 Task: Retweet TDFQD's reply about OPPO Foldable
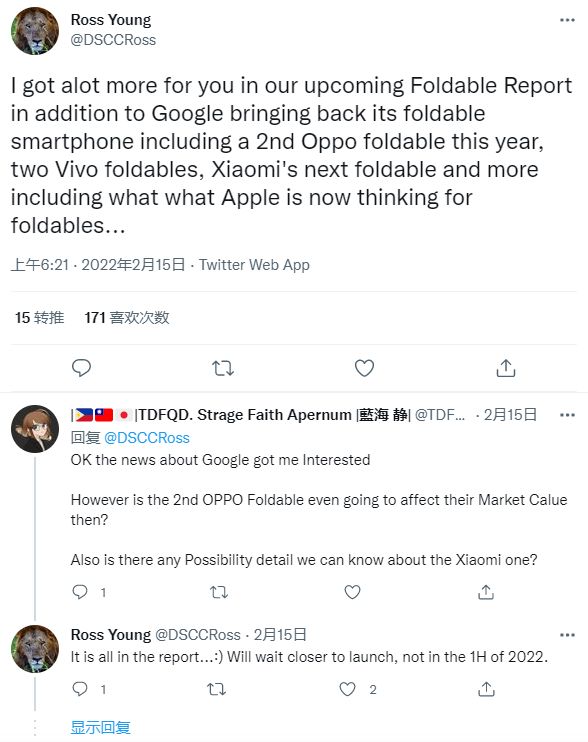pos(219,592)
